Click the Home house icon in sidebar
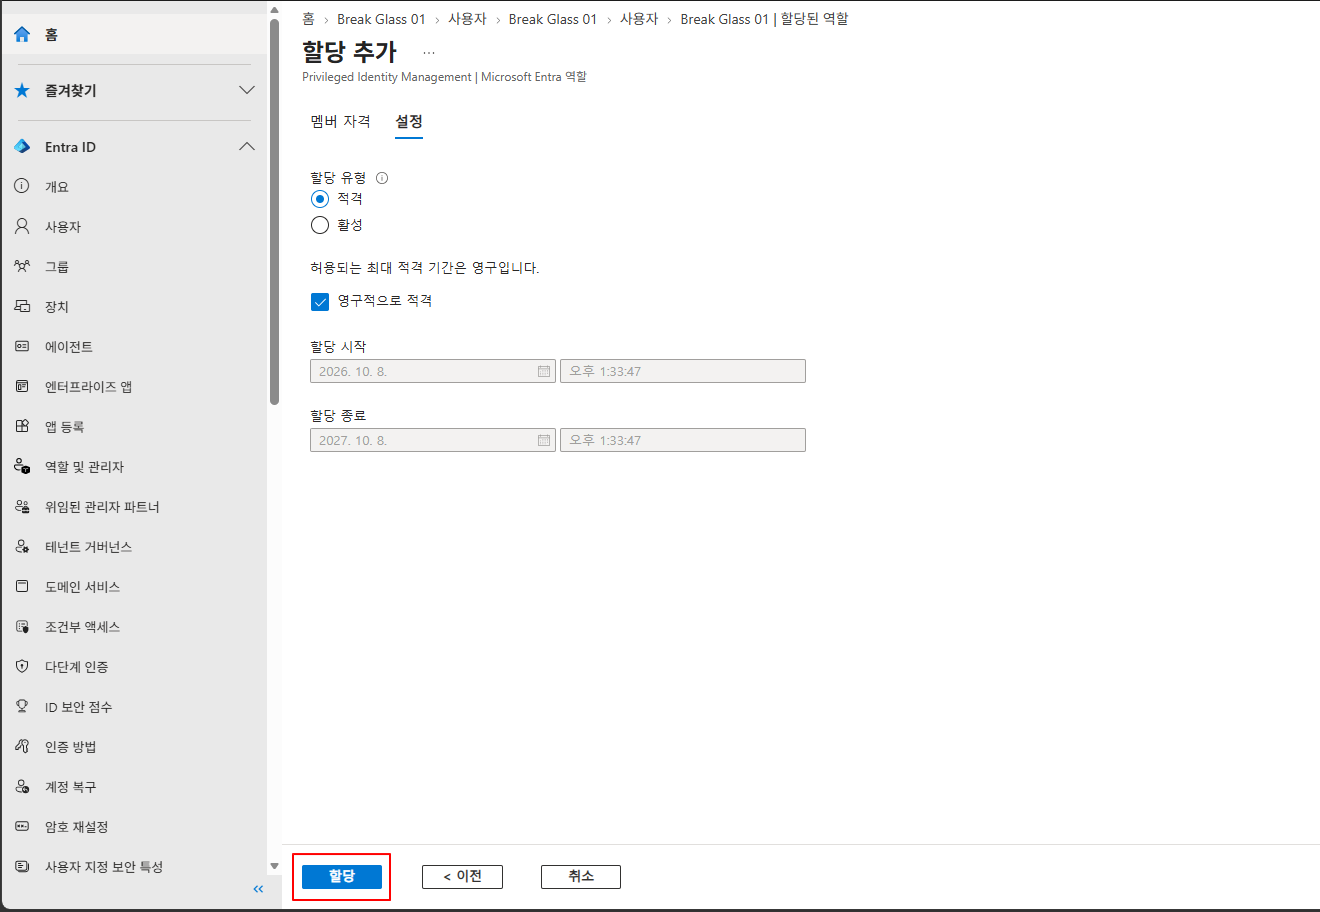1320x912 pixels. (x=22, y=35)
